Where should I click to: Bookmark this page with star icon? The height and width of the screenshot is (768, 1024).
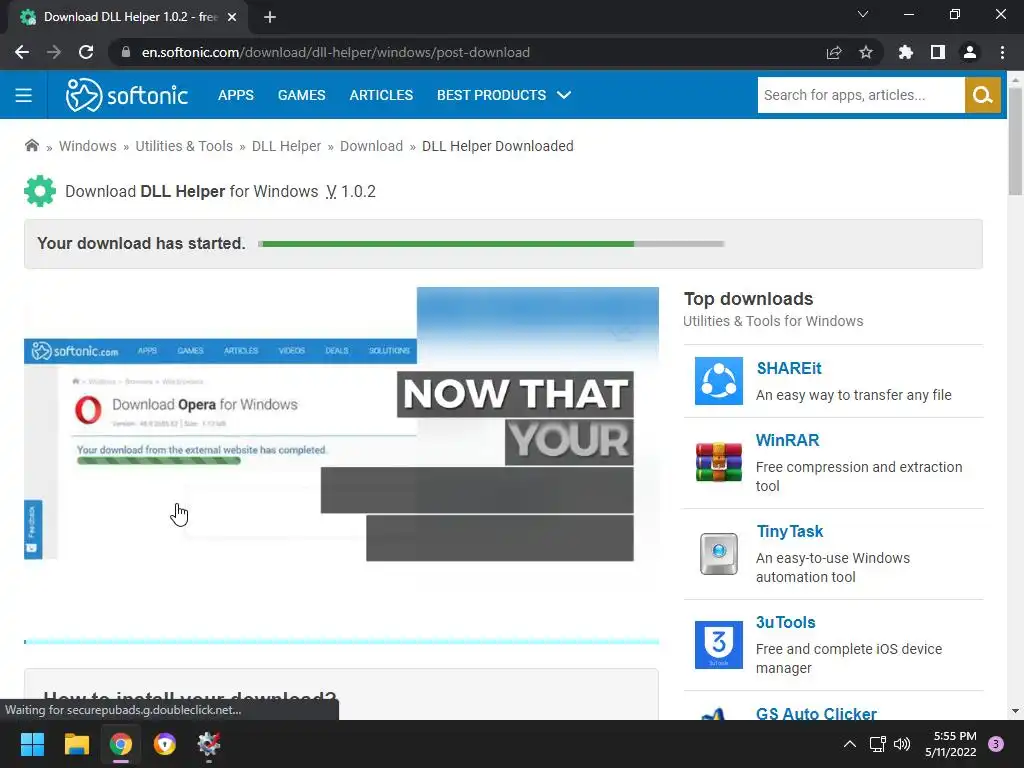coord(866,52)
